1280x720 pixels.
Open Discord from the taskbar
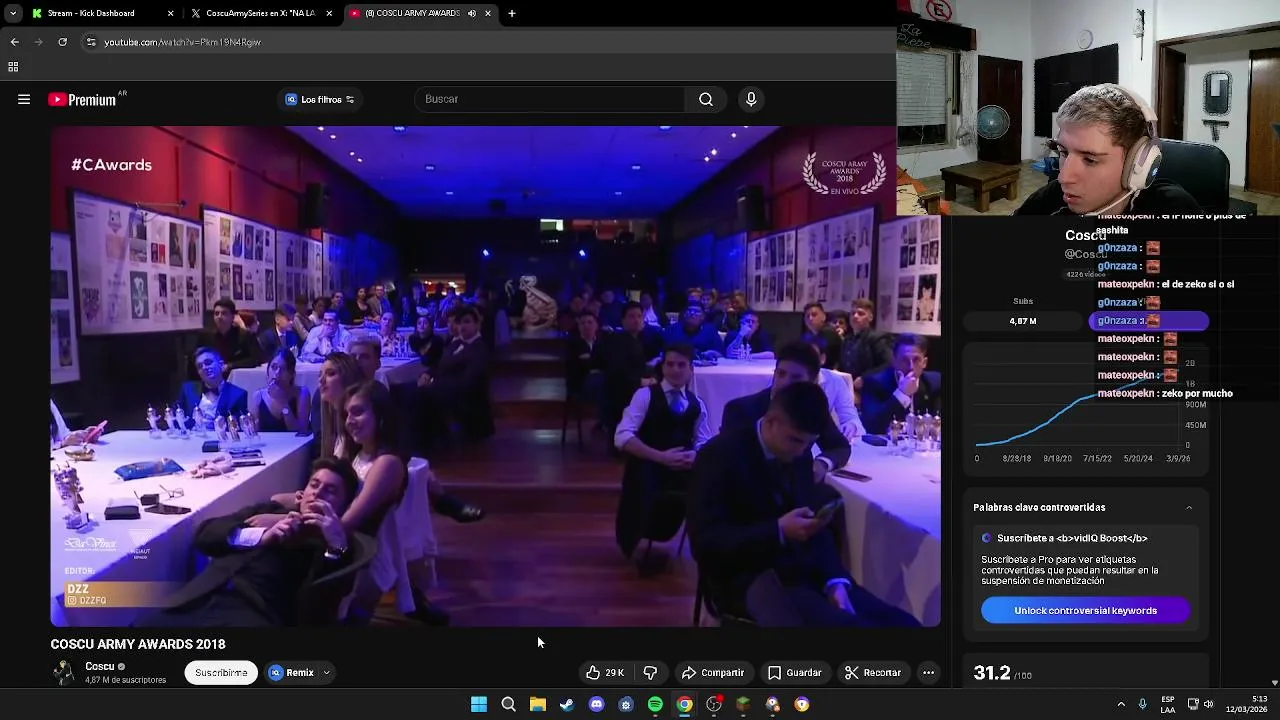pos(597,704)
